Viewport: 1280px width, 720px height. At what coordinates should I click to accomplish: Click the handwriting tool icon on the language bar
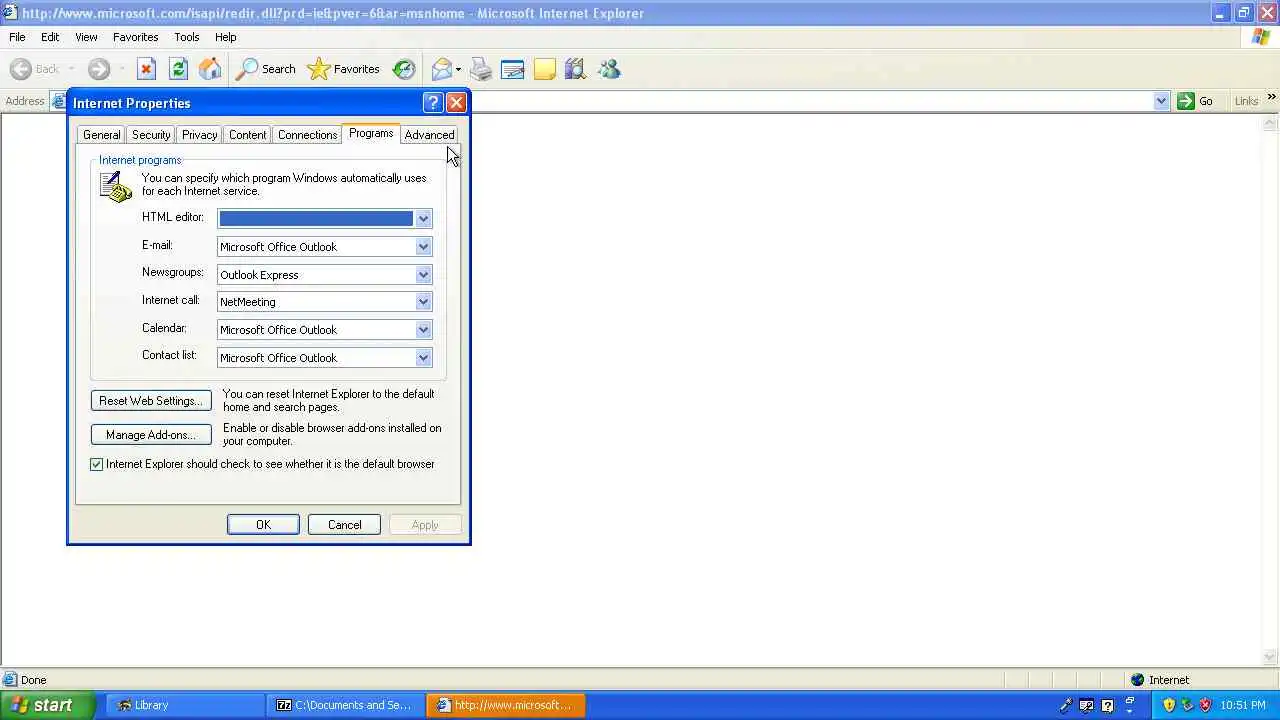[x=1086, y=705]
